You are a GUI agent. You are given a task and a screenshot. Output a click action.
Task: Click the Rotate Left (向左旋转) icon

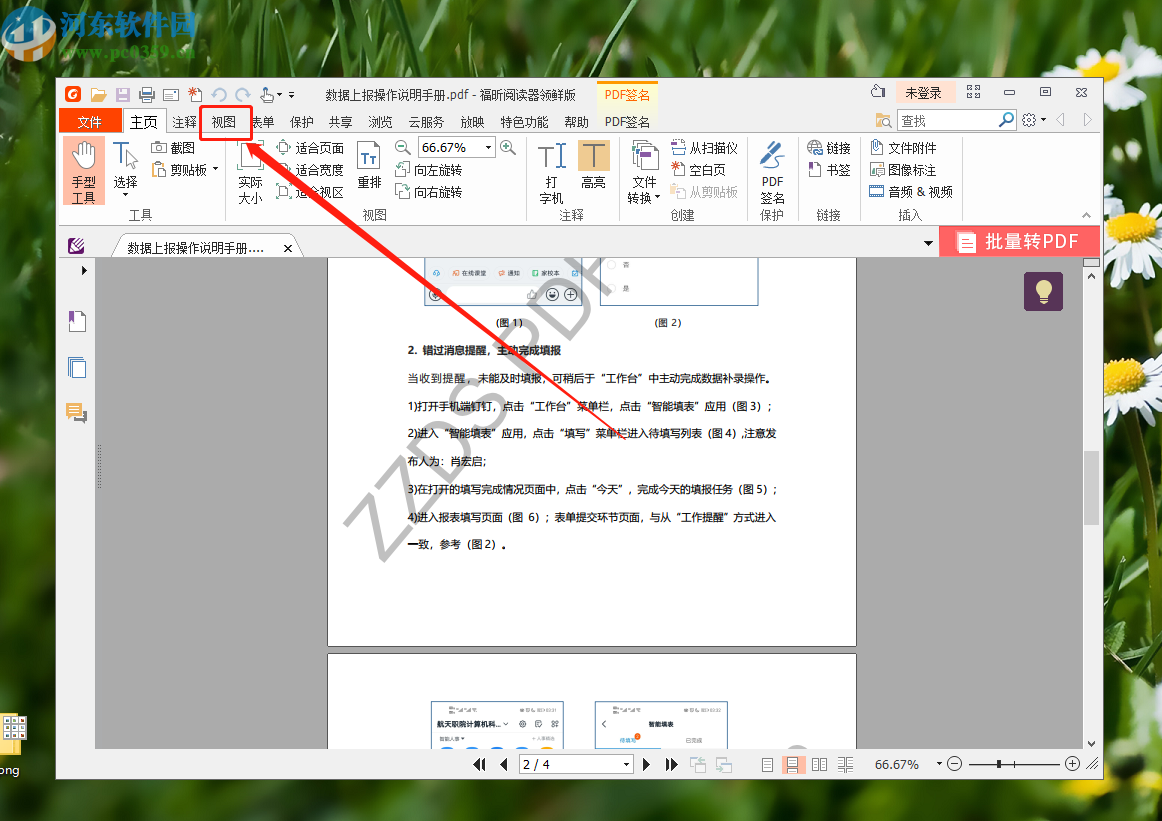tap(403, 170)
